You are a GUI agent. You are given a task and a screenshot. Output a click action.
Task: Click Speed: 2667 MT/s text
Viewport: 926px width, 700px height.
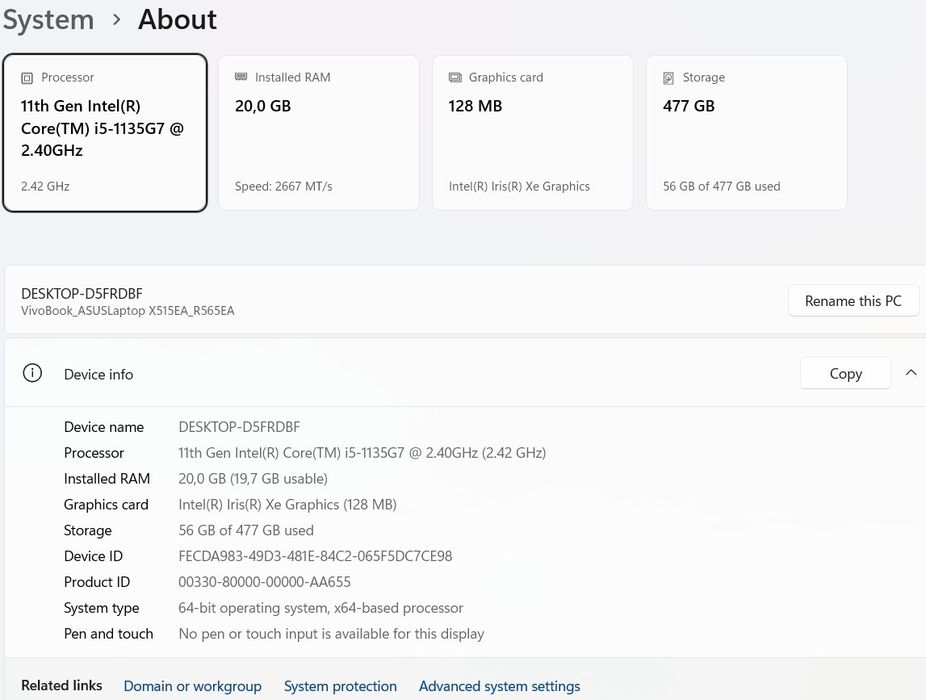coord(283,187)
